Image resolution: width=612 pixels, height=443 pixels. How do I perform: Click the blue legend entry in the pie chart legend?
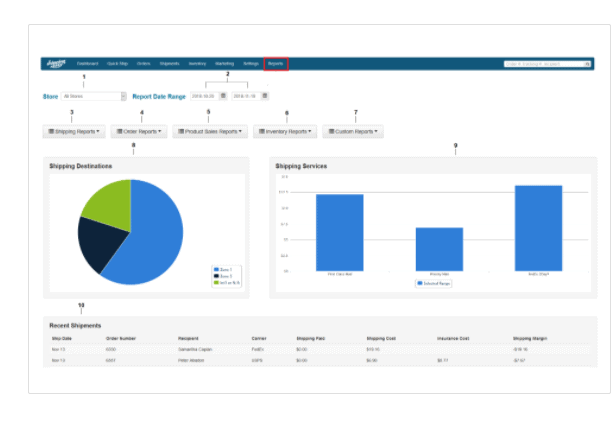[223, 270]
